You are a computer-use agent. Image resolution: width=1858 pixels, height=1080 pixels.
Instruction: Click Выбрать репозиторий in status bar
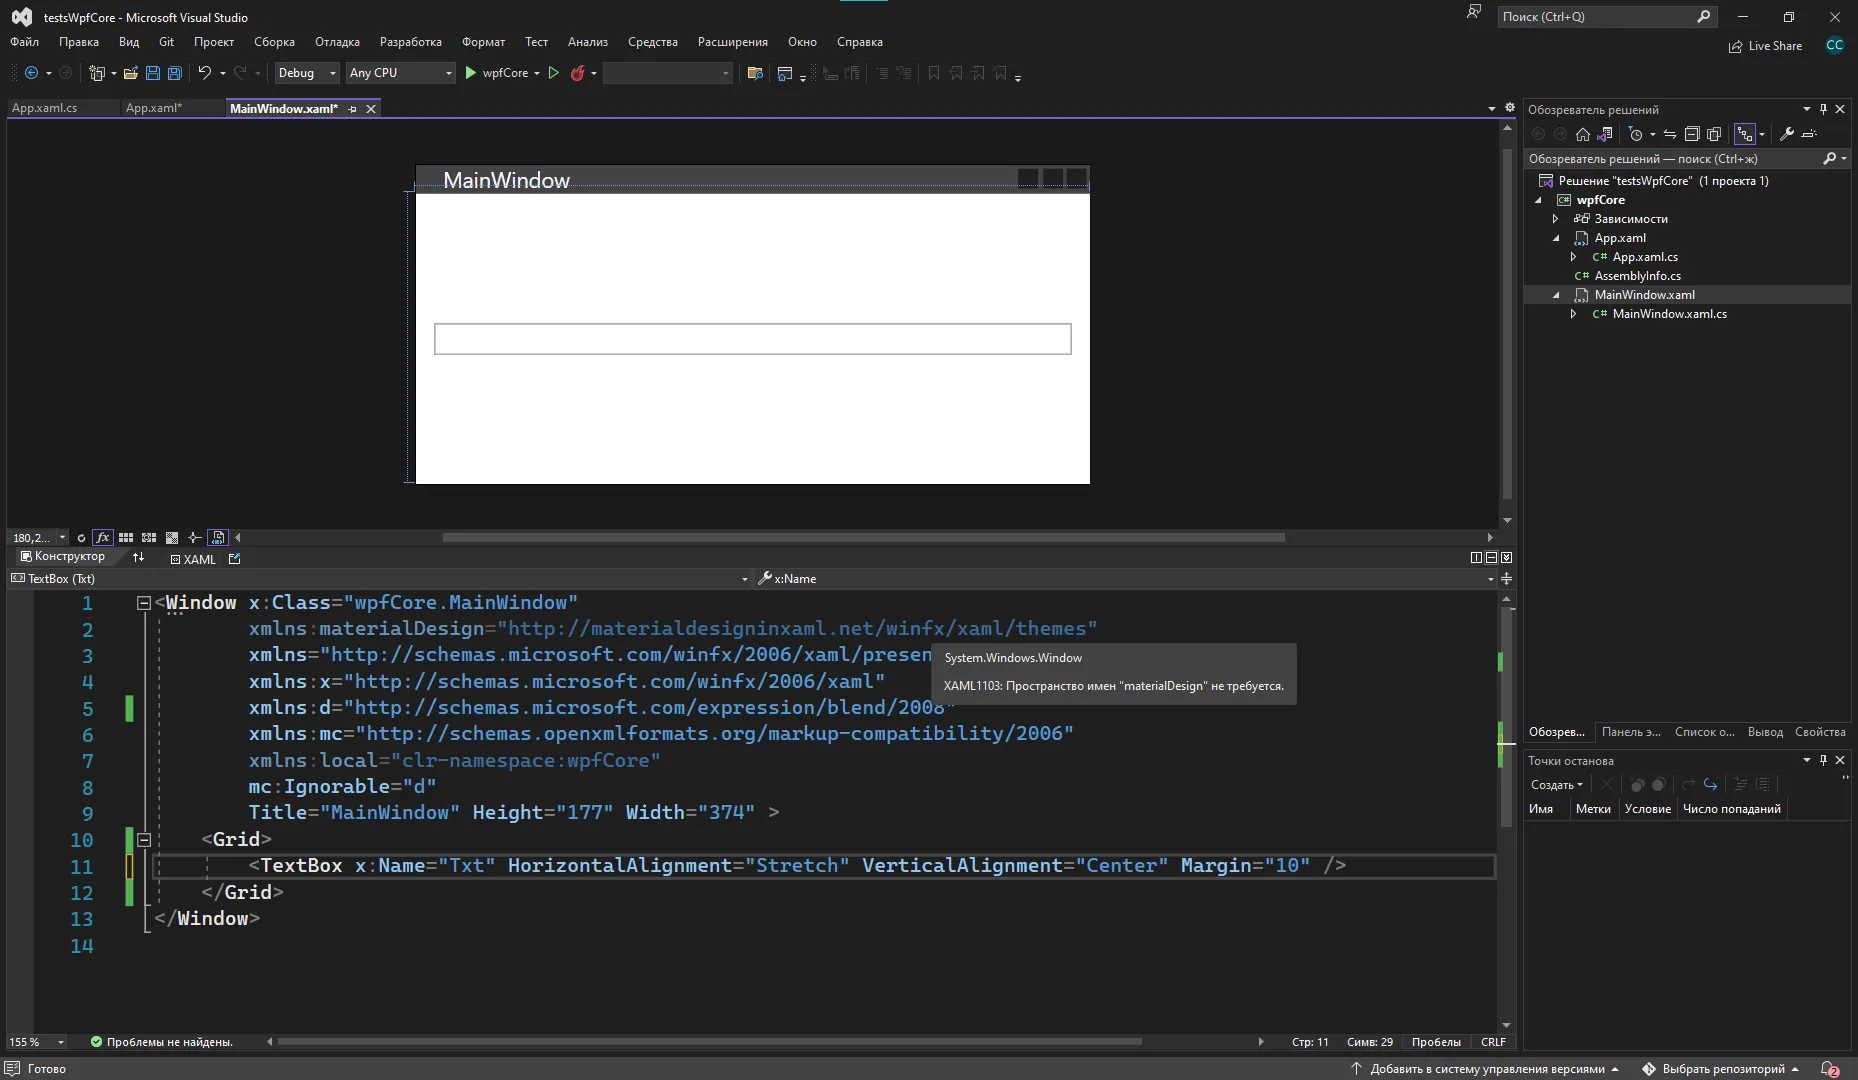pos(1723,1069)
